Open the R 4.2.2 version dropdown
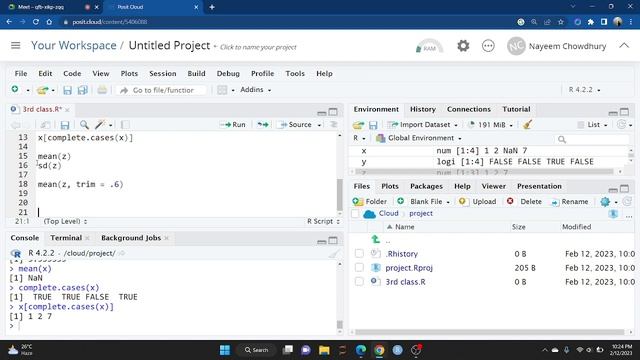The height and width of the screenshot is (360, 640). pyautogui.click(x=584, y=89)
